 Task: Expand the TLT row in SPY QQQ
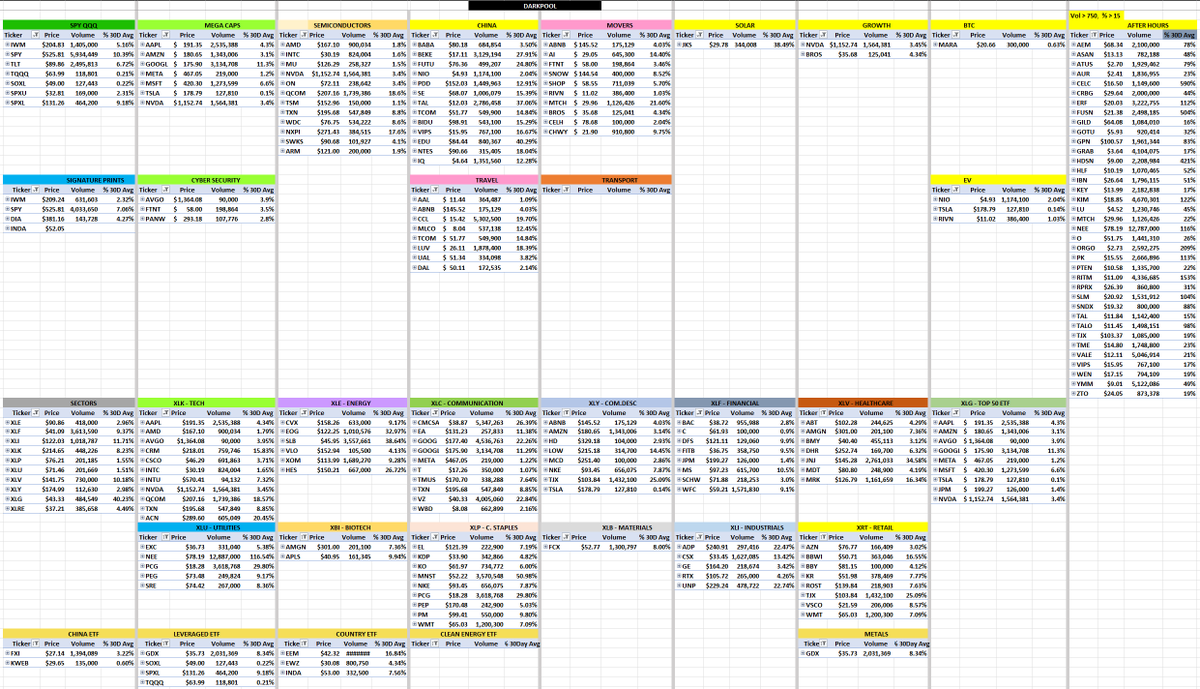(x=6, y=63)
